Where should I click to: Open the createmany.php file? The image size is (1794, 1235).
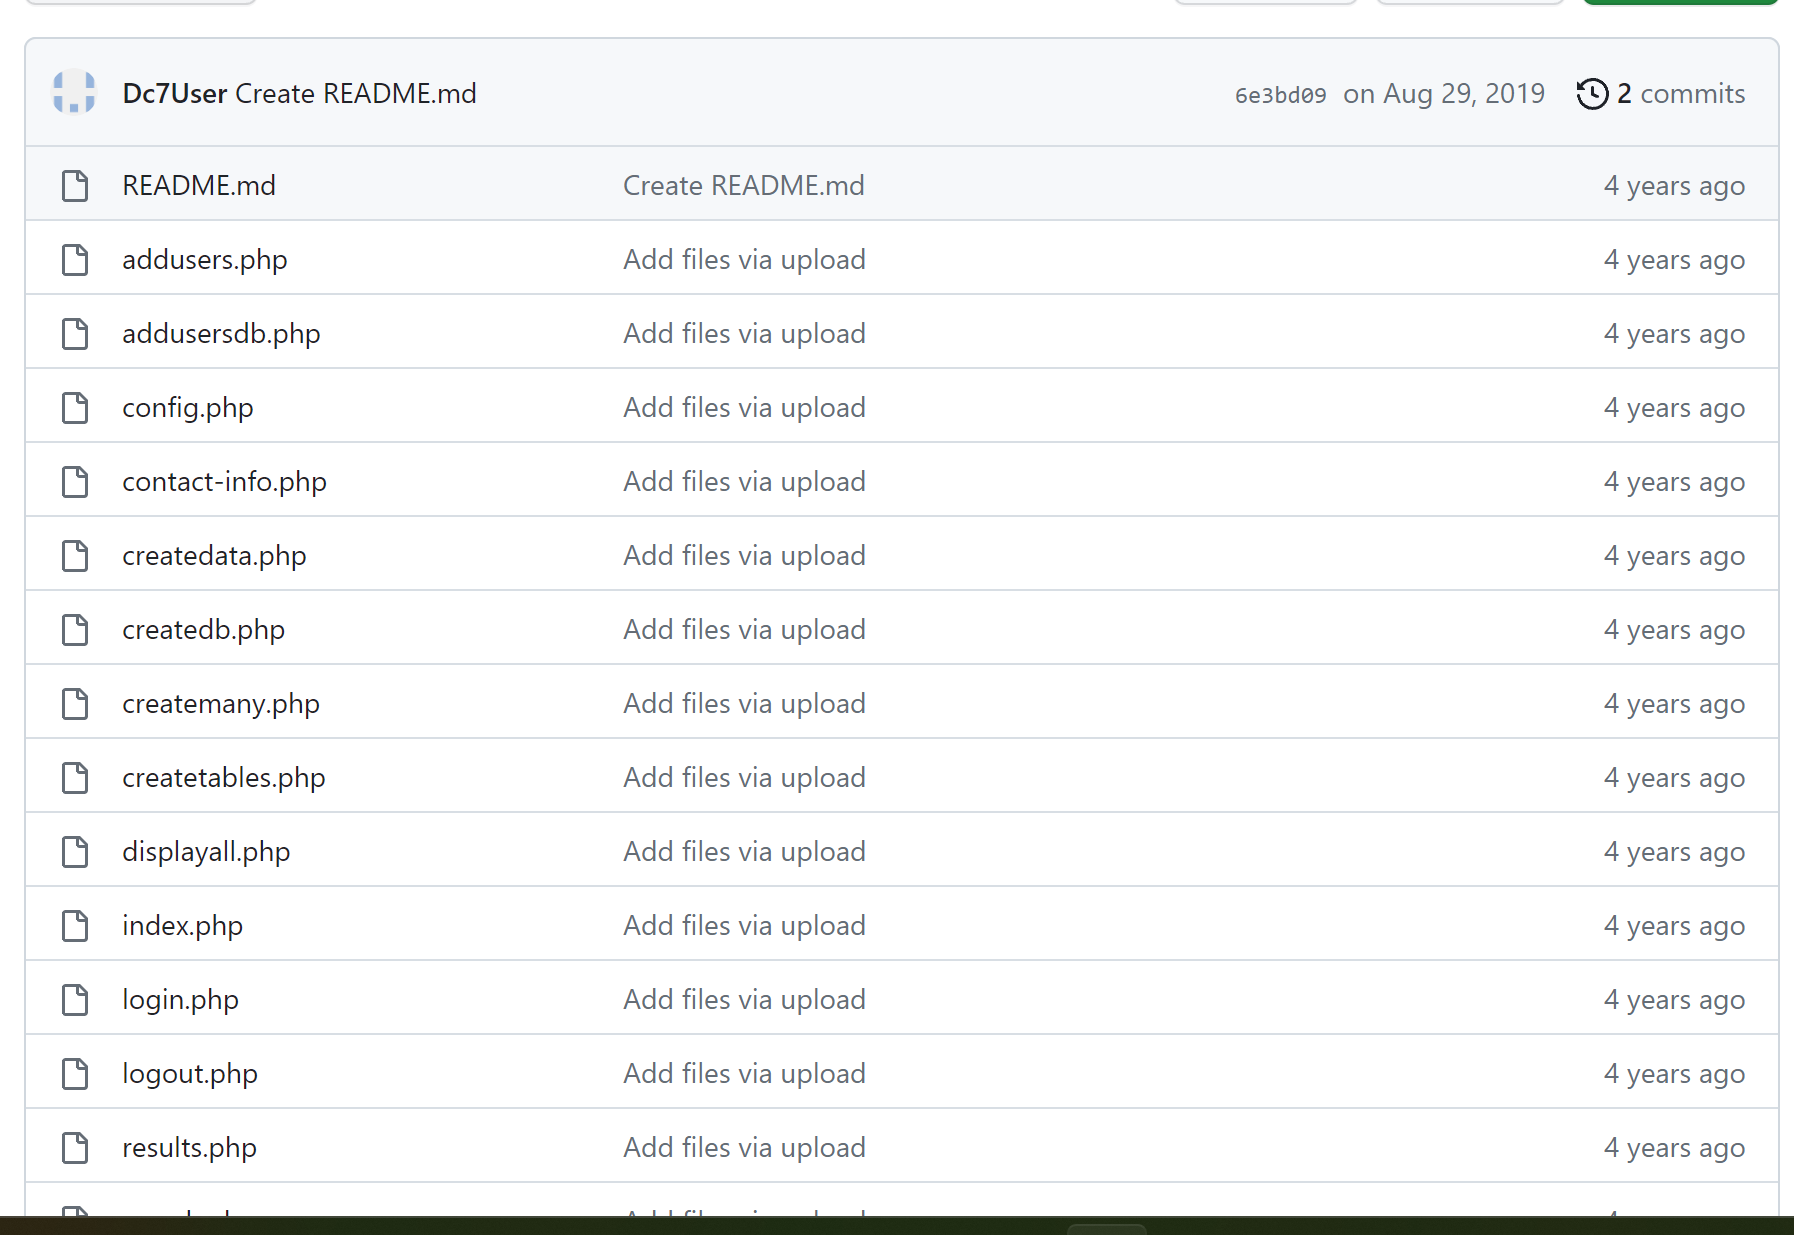click(221, 704)
